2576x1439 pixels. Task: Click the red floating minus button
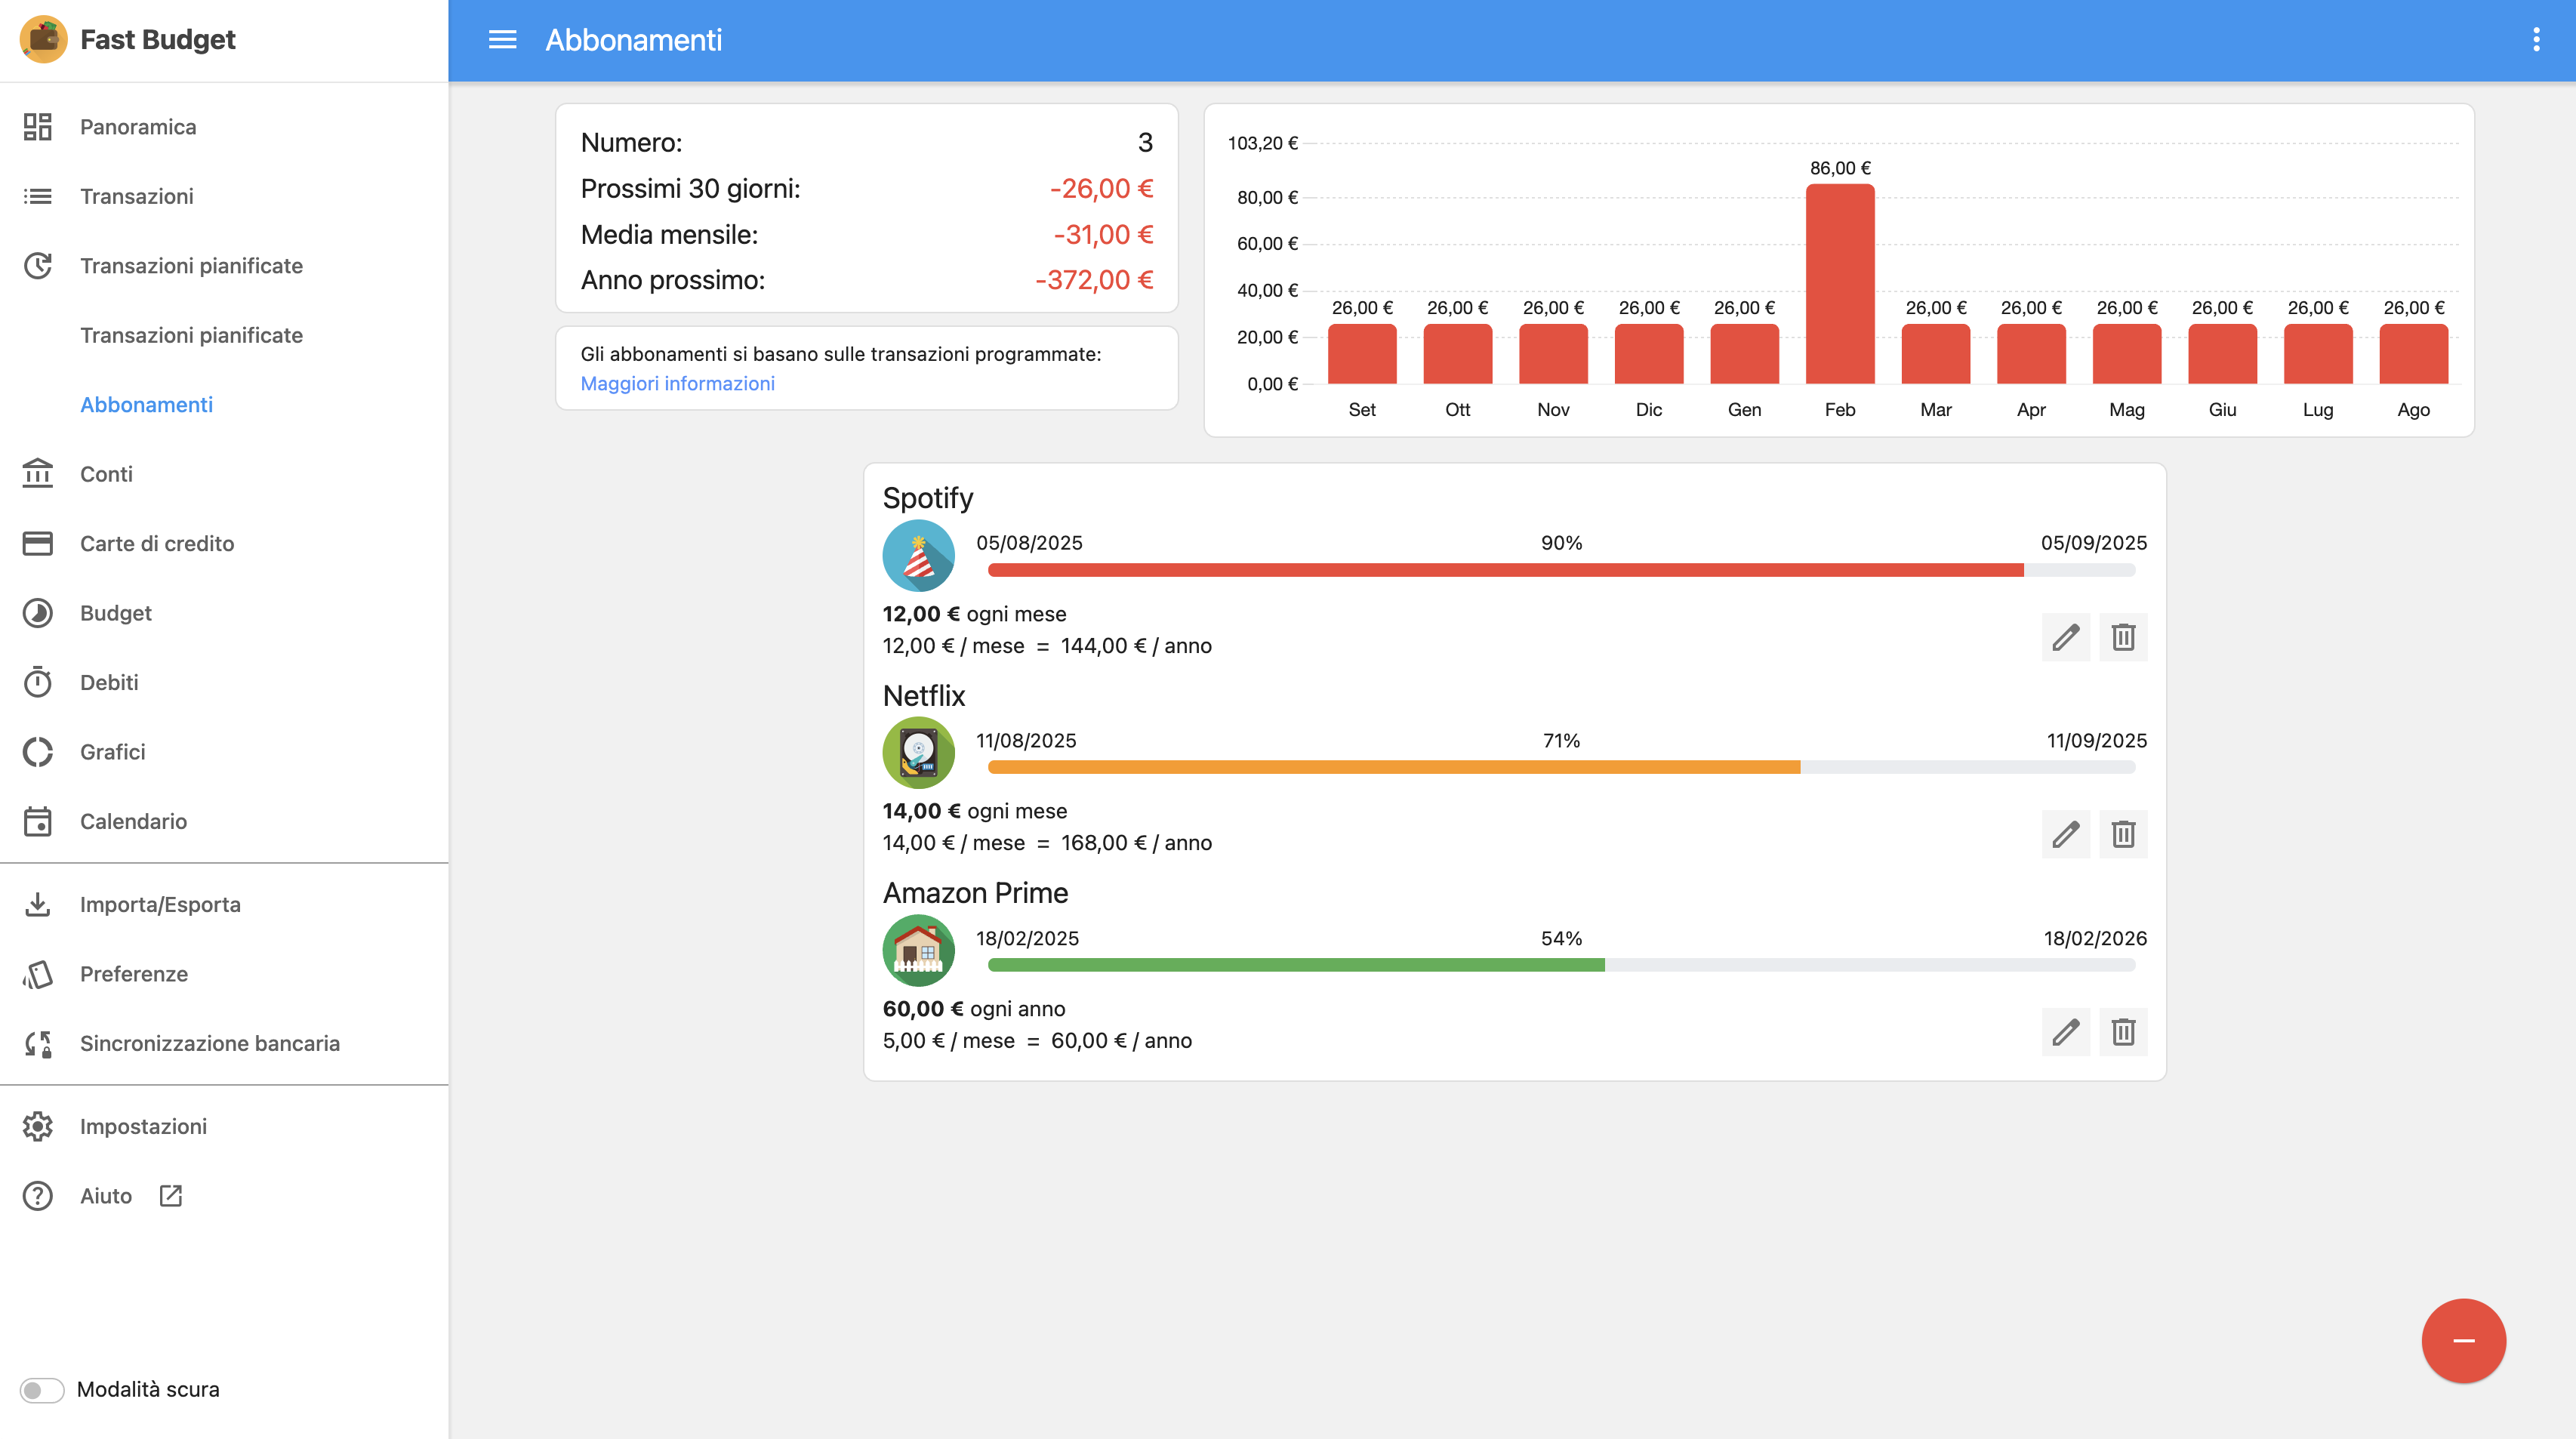(x=2463, y=1341)
